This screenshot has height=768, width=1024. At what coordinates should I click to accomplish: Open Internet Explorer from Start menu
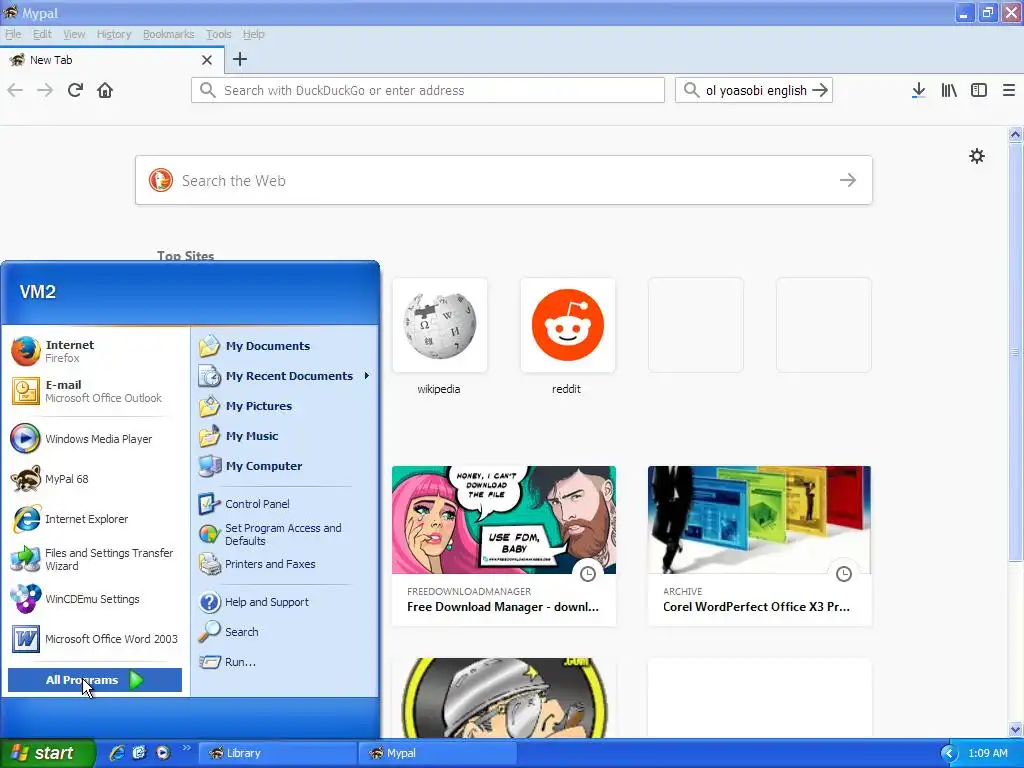pos(95,519)
